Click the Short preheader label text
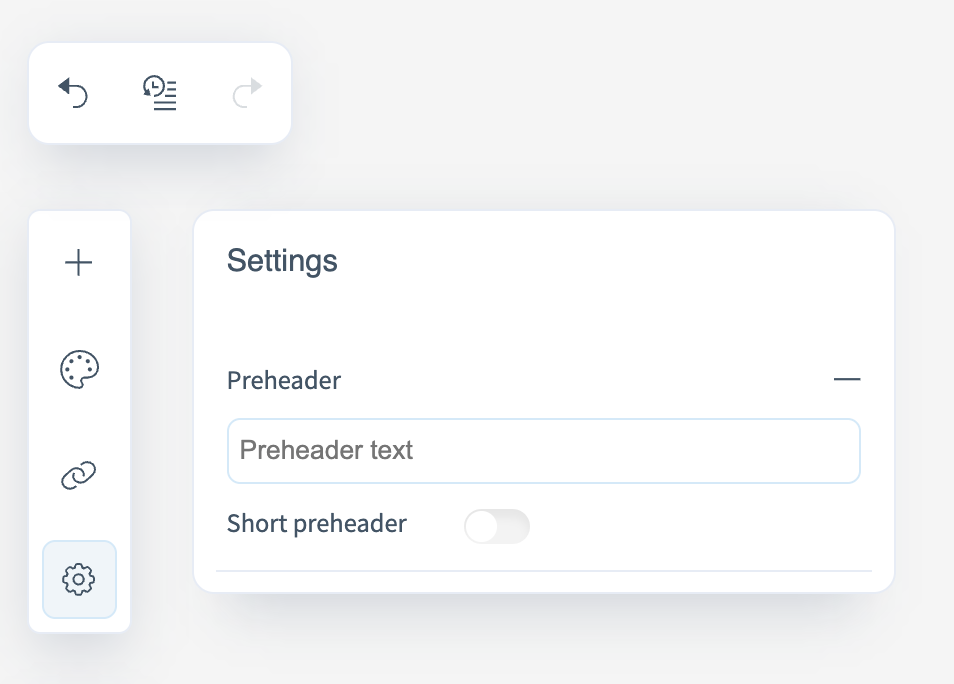Viewport: 954px width, 684px height. tap(316, 524)
